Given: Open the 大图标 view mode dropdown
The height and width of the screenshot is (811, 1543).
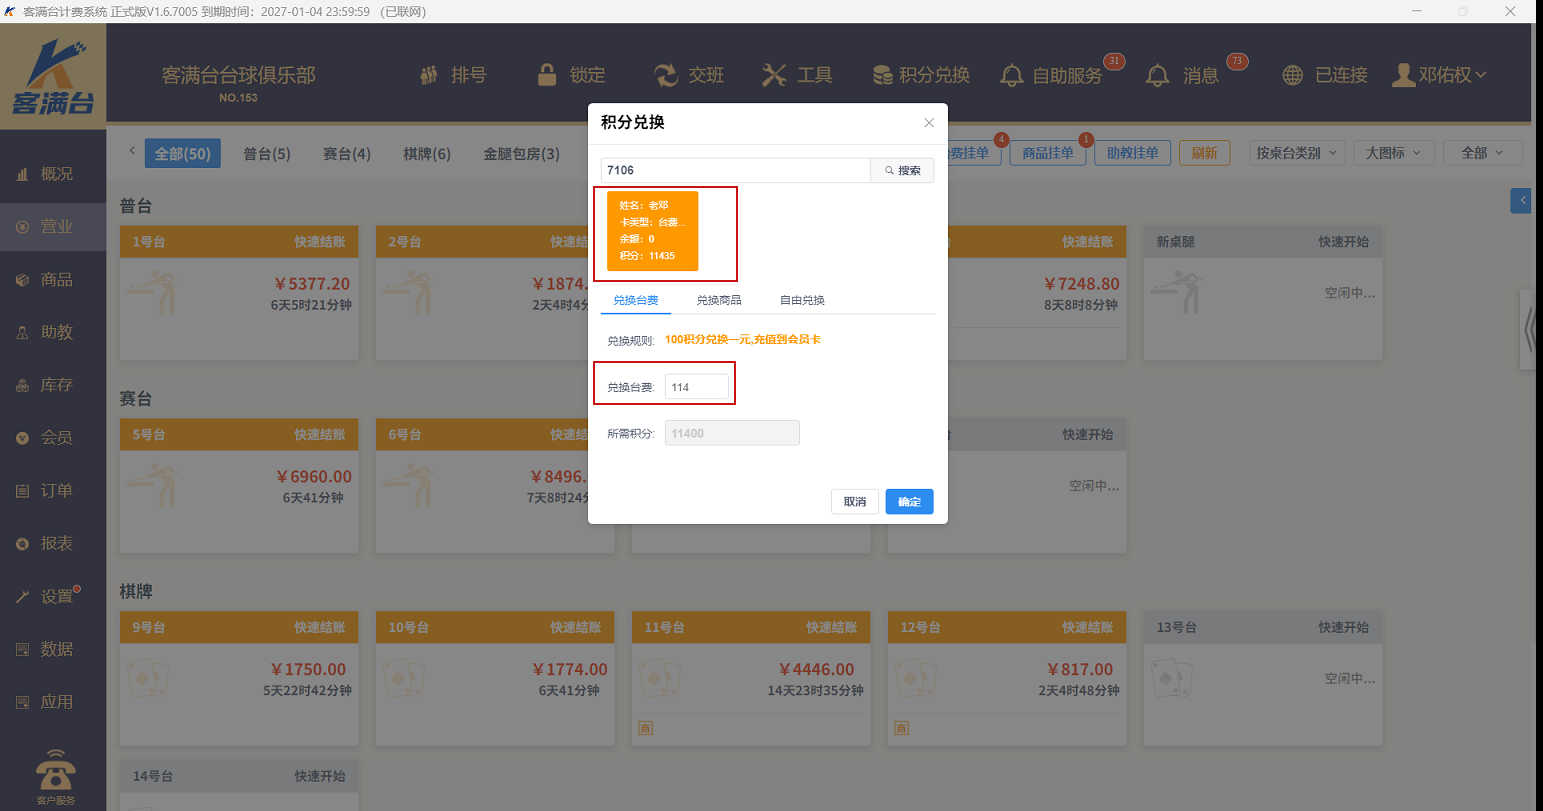Looking at the screenshot, I should coord(1394,153).
